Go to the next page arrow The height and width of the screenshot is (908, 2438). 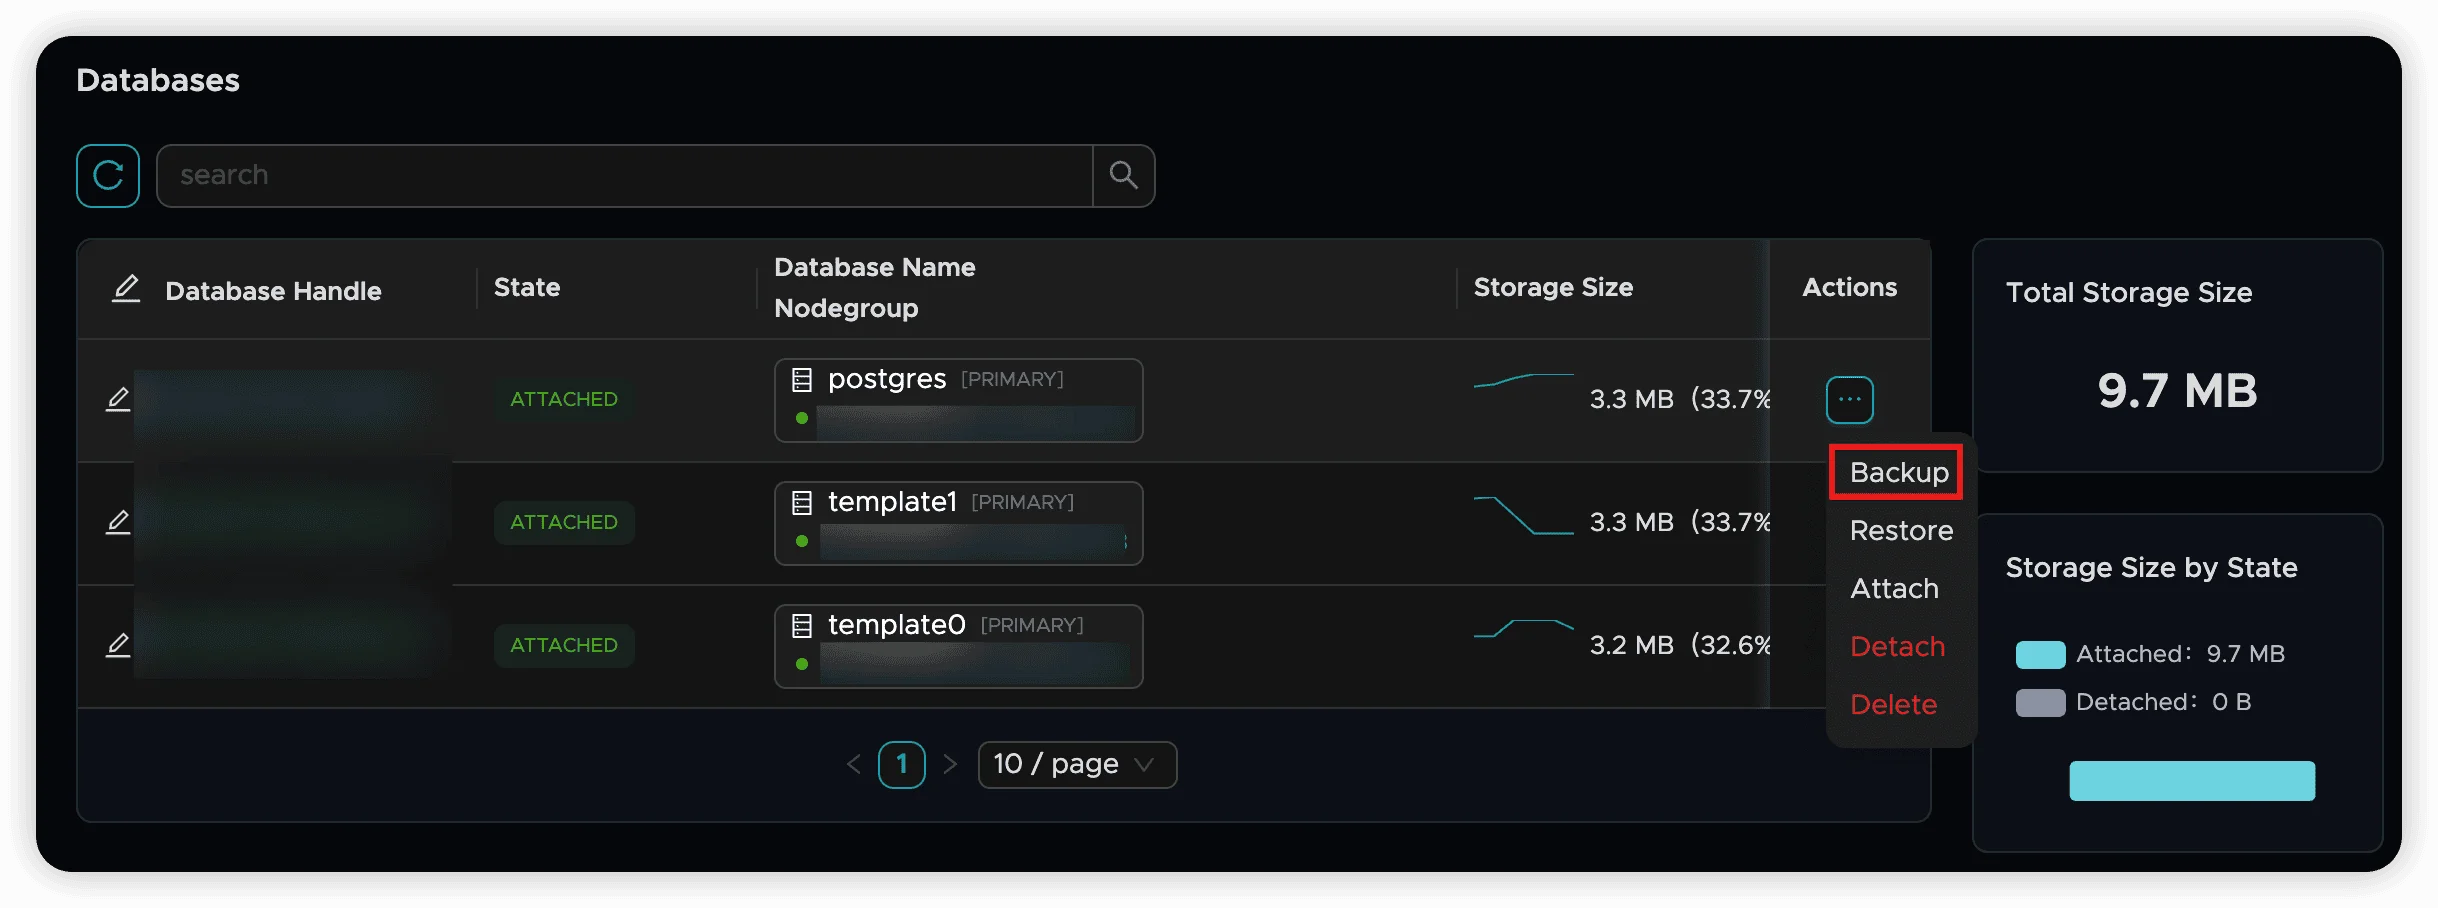[950, 765]
